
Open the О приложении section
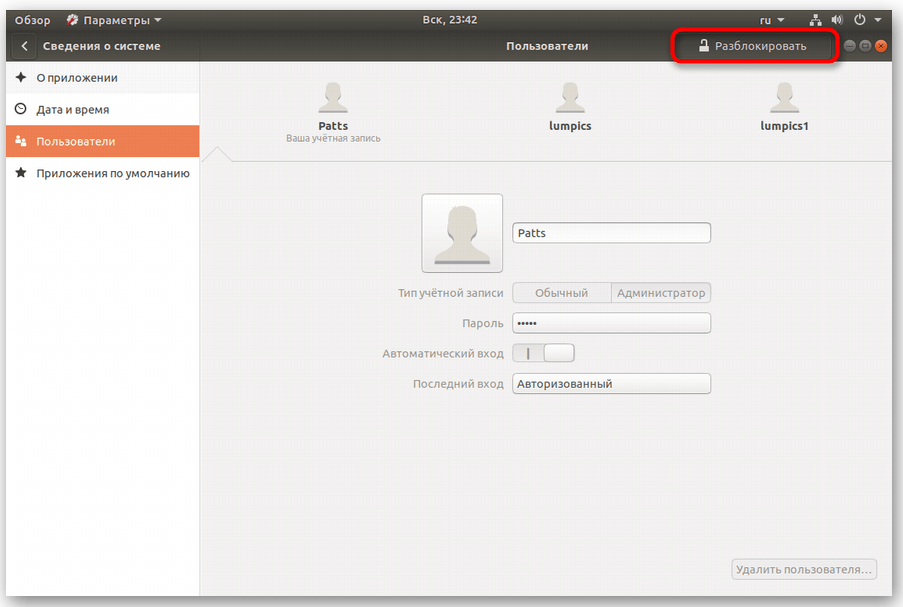tap(77, 78)
